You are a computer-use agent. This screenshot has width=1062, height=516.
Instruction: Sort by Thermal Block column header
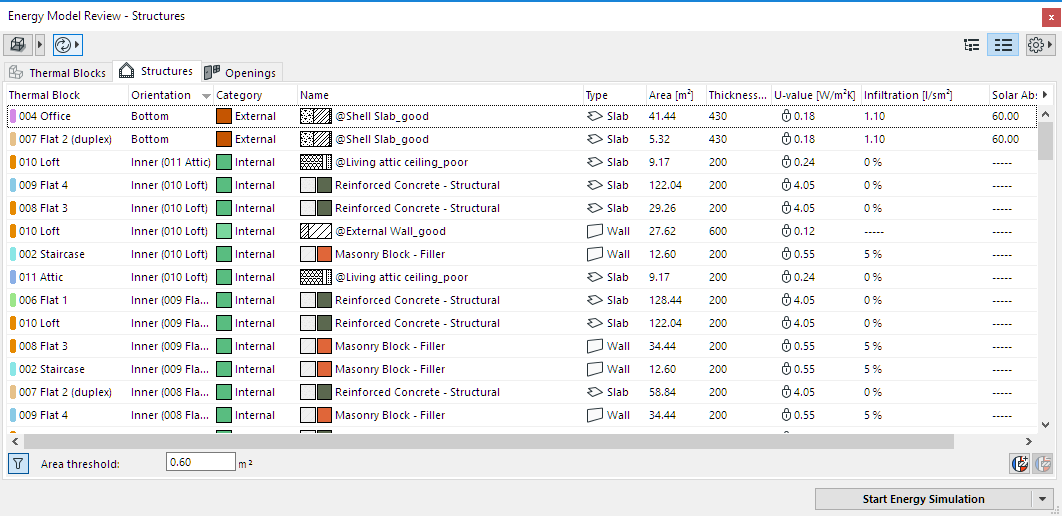point(68,95)
